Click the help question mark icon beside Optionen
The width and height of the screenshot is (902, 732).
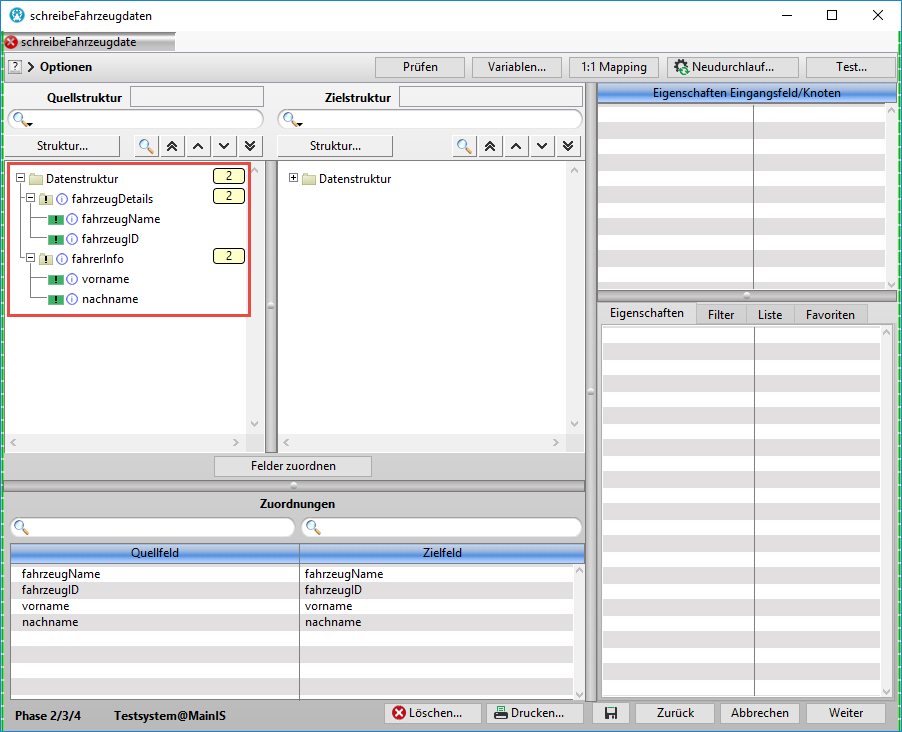(x=15, y=67)
